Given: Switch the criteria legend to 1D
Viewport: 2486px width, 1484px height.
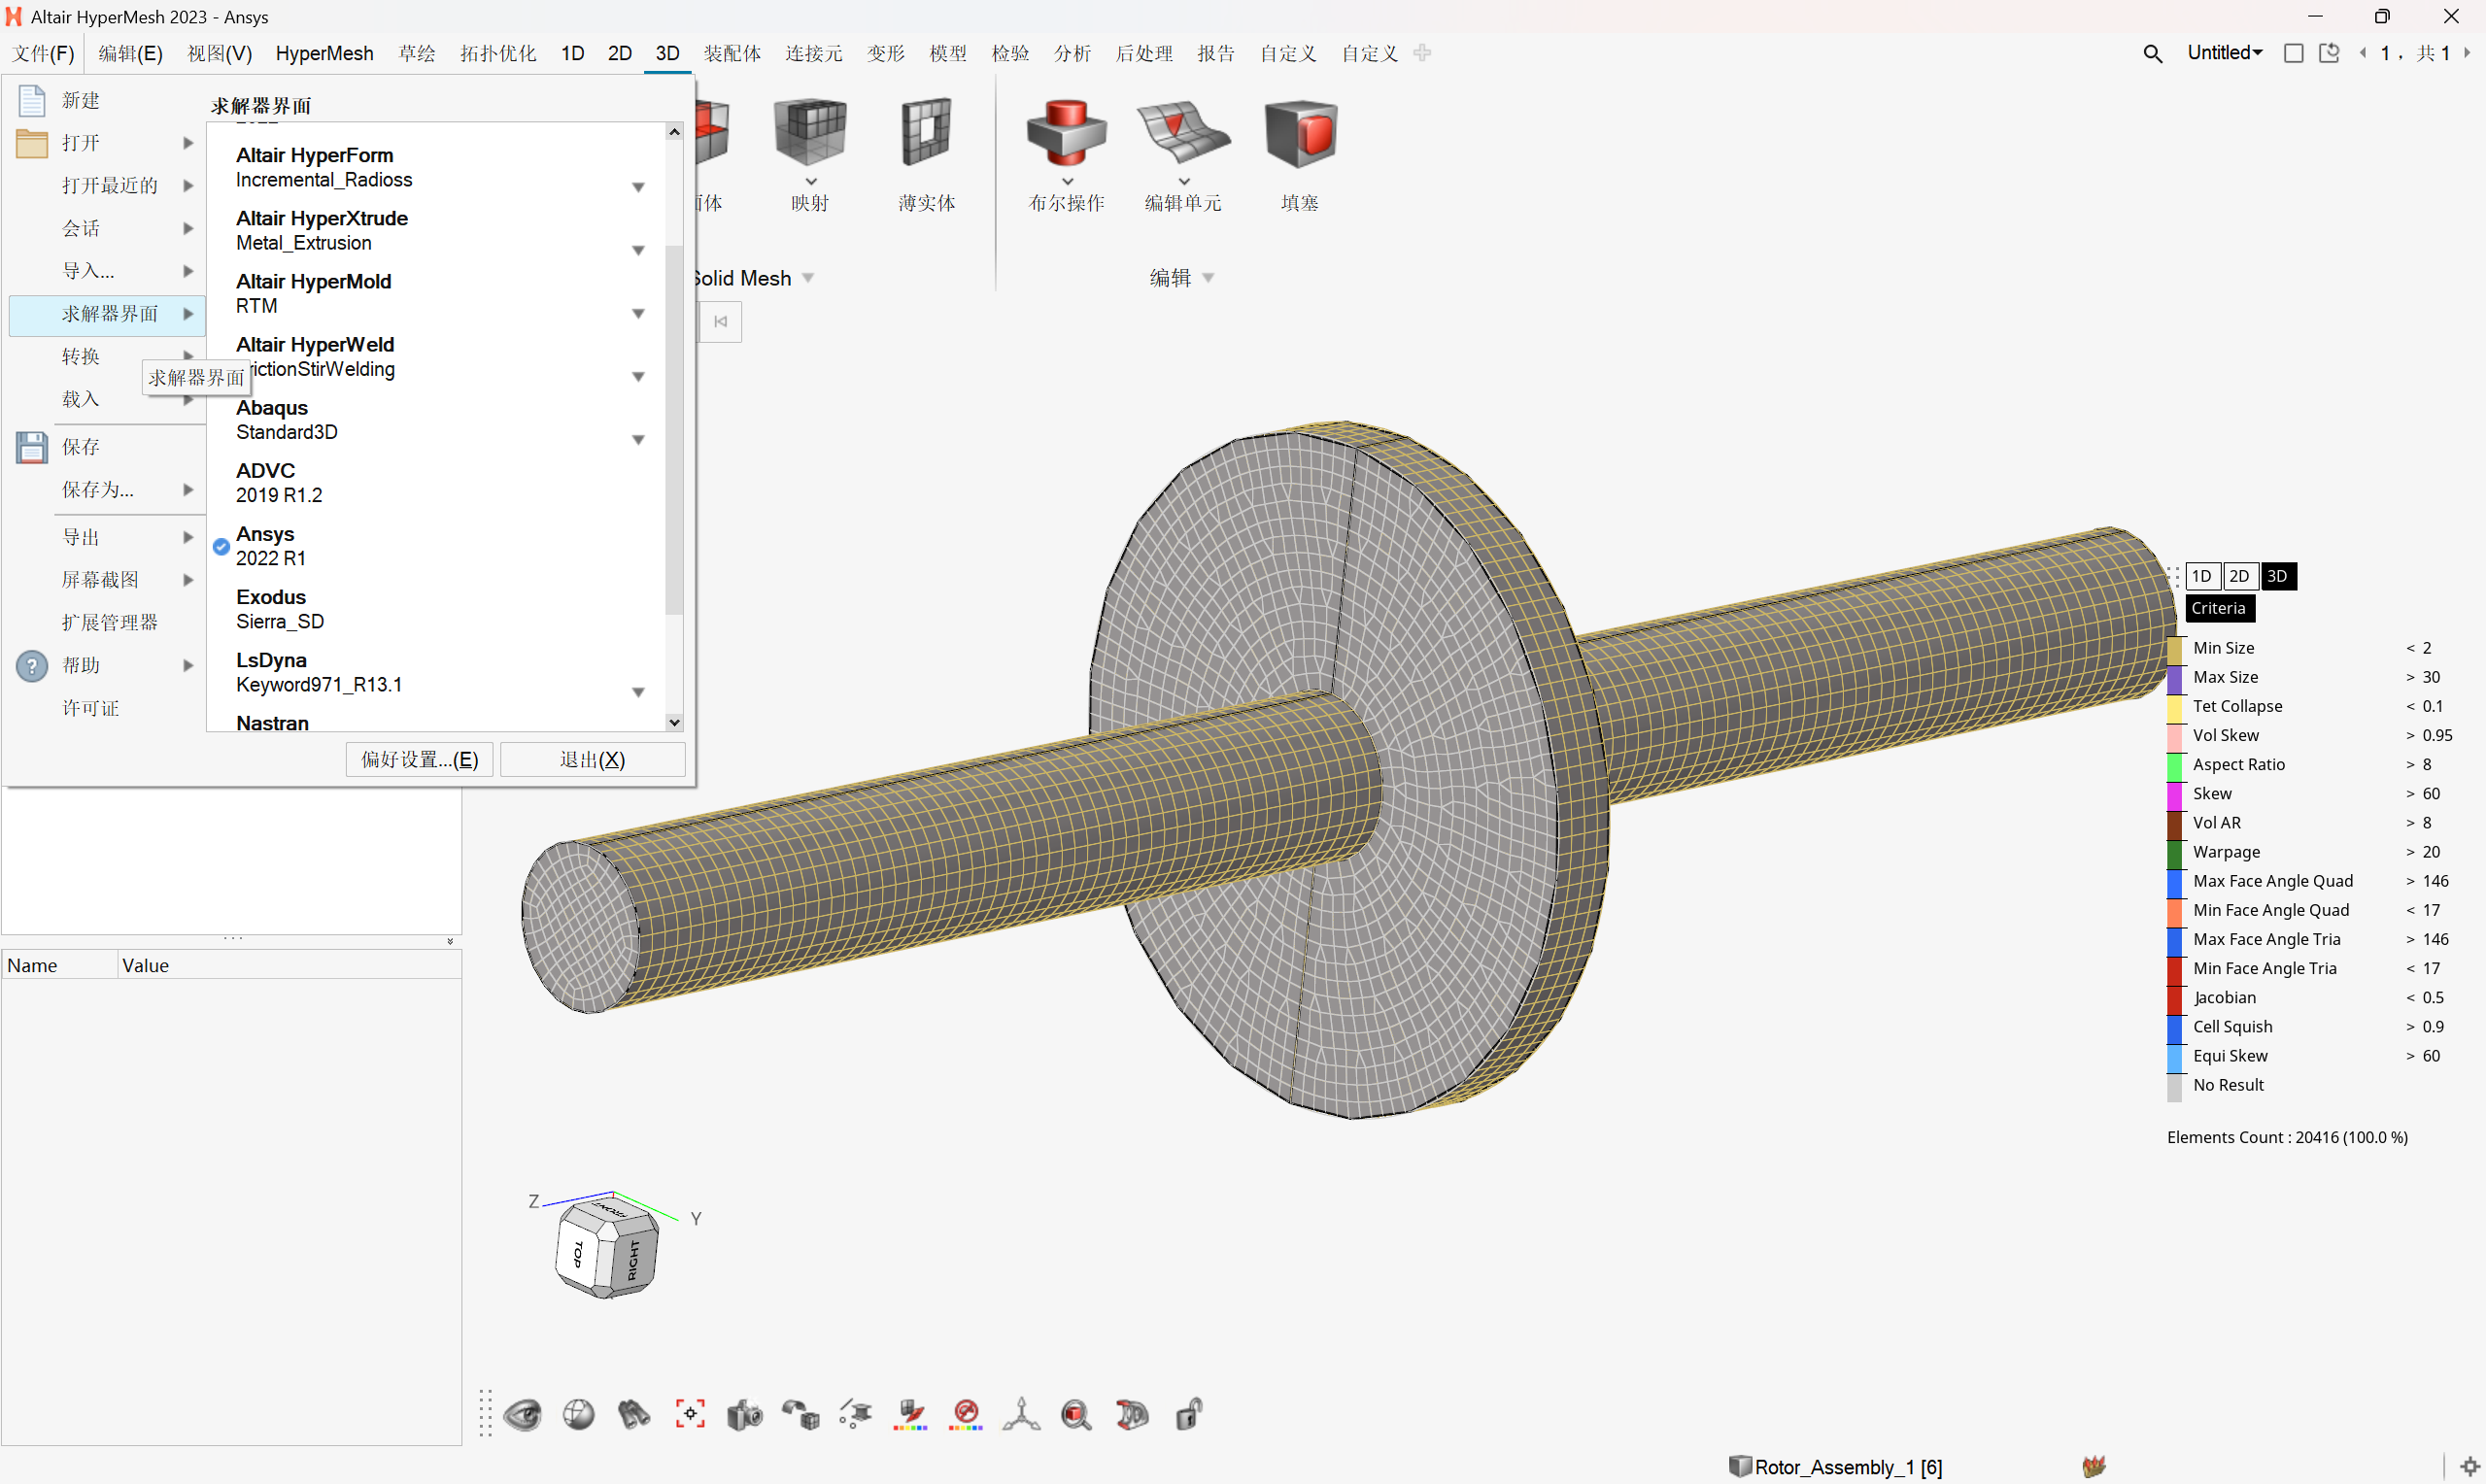Looking at the screenshot, I should tap(2201, 576).
